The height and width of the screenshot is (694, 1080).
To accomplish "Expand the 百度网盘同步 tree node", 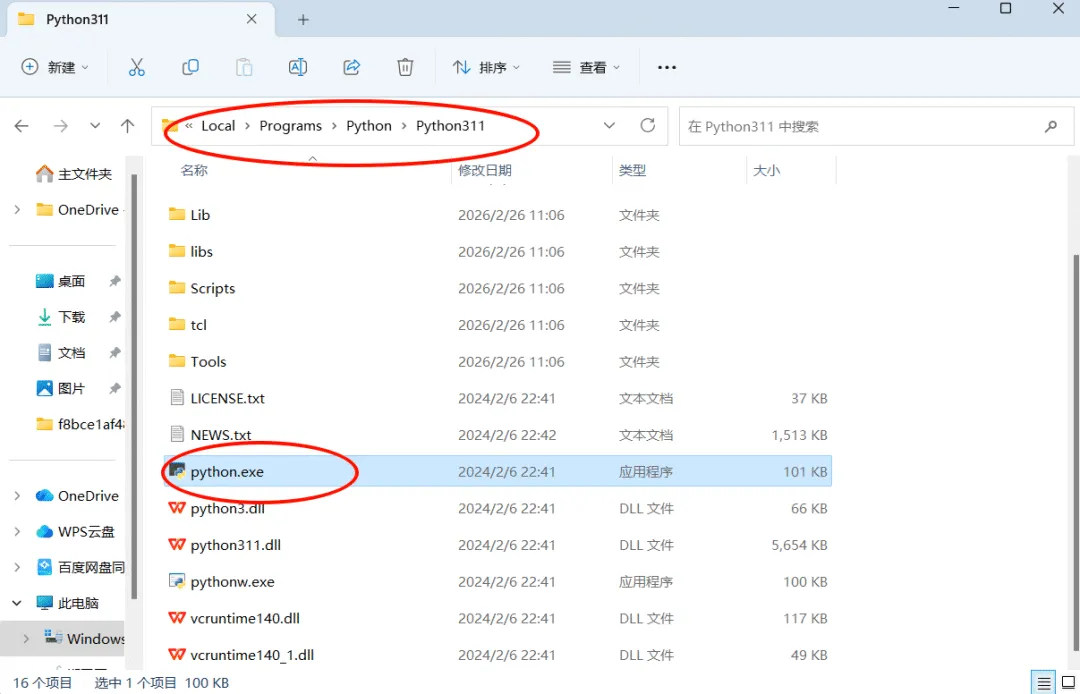I will pyautogui.click(x=17, y=567).
